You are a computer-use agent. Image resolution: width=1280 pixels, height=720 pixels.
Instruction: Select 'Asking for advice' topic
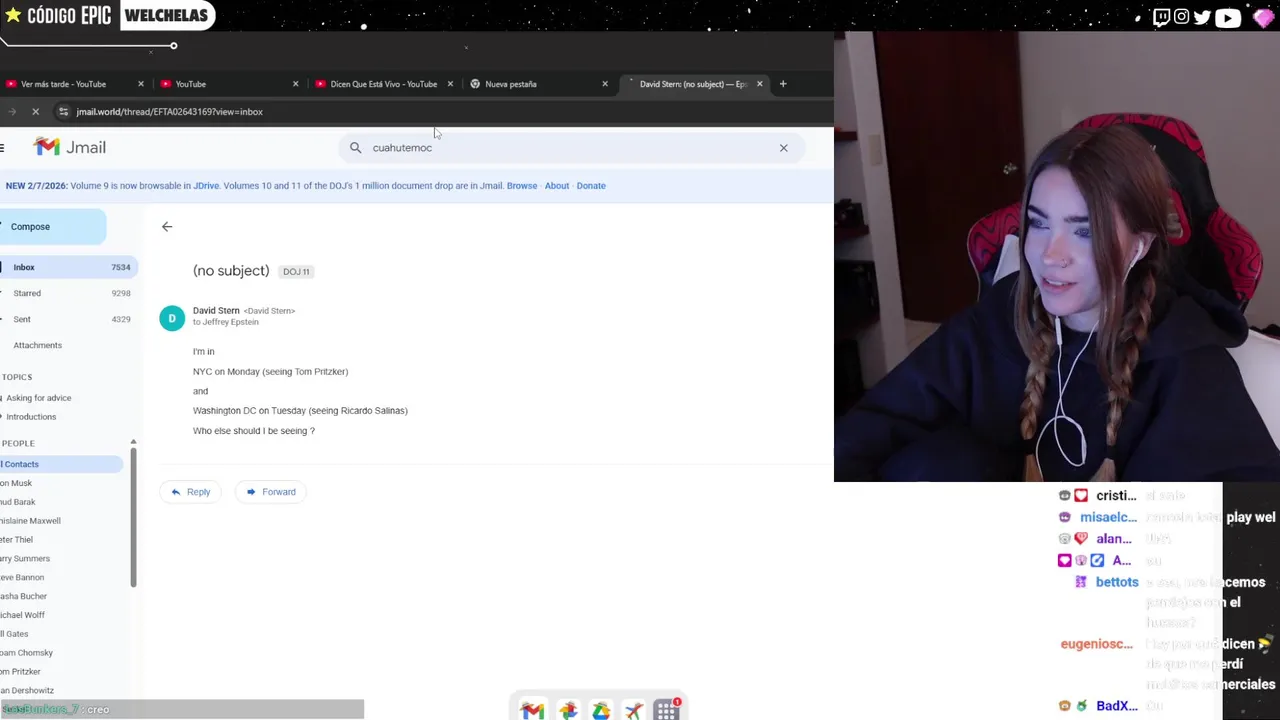click(38, 398)
